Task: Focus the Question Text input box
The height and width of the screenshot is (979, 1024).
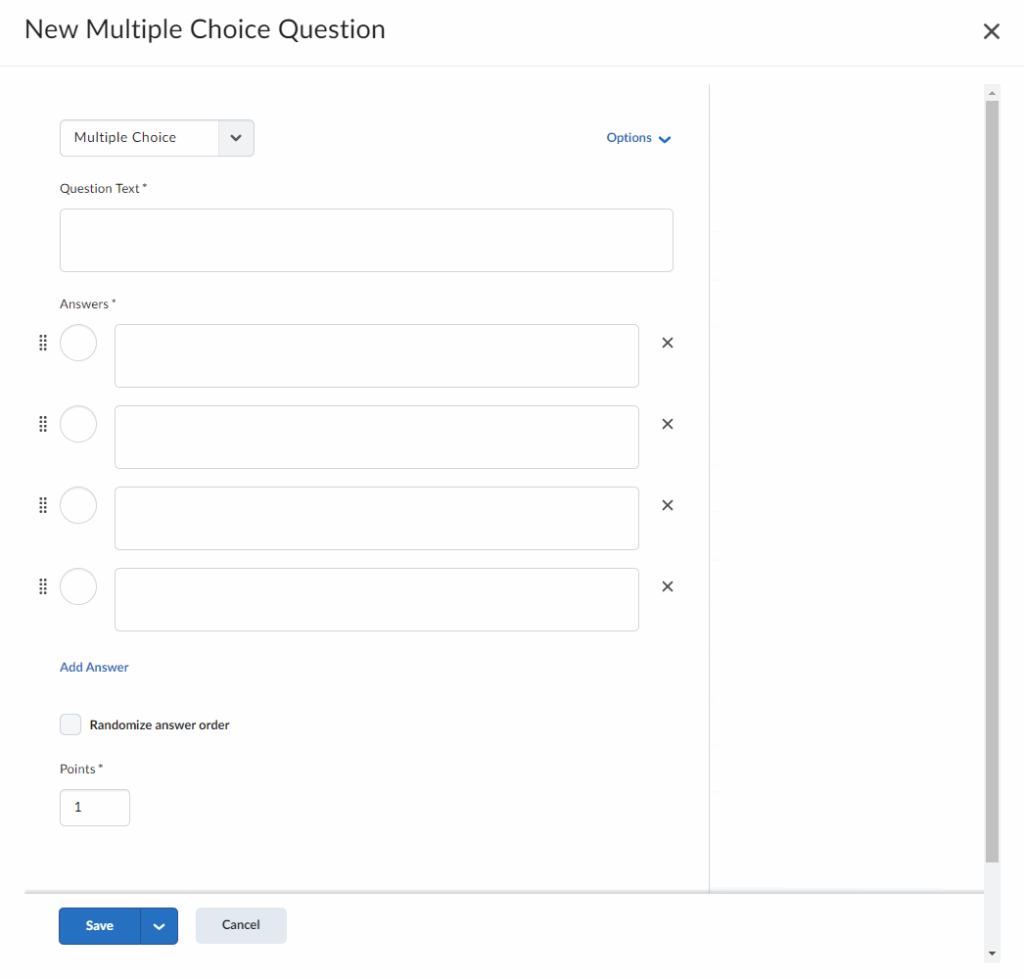Action: pyautogui.click(x=366, y=240)
